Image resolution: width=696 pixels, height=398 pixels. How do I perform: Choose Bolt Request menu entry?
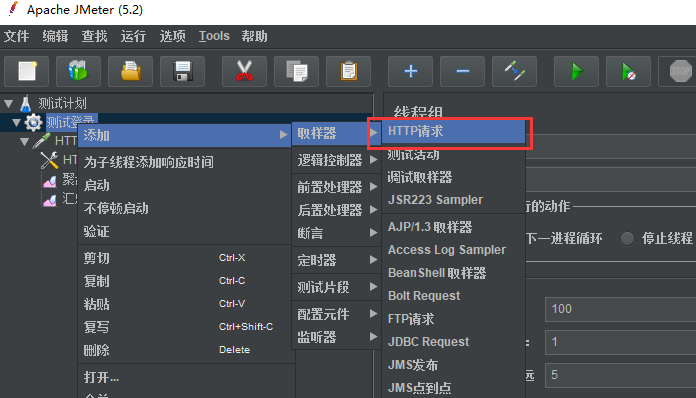pos(453,296)
